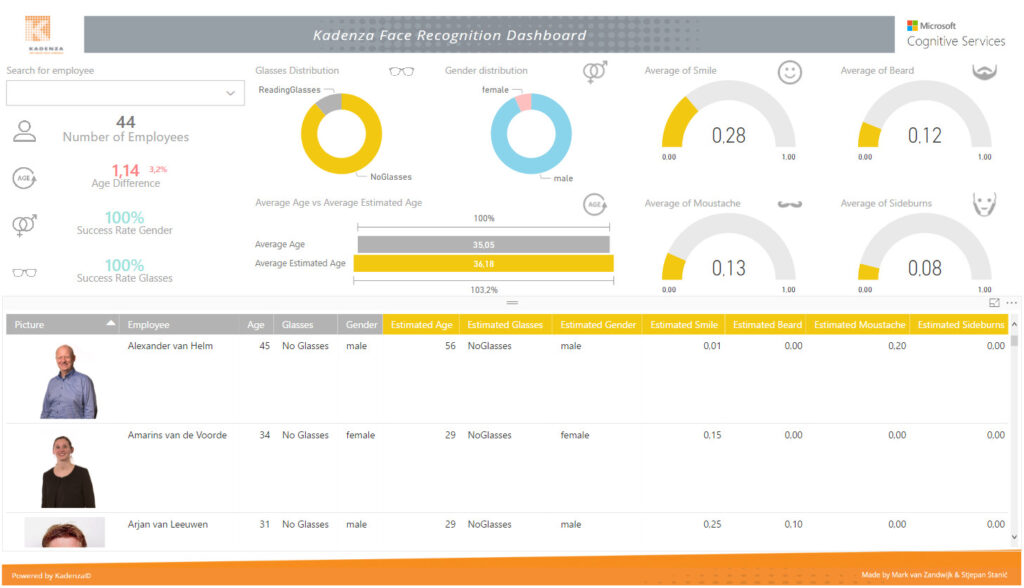
Task: Click the gray Average Age bar
Action: pyautogui.click(x=483, y=244)
